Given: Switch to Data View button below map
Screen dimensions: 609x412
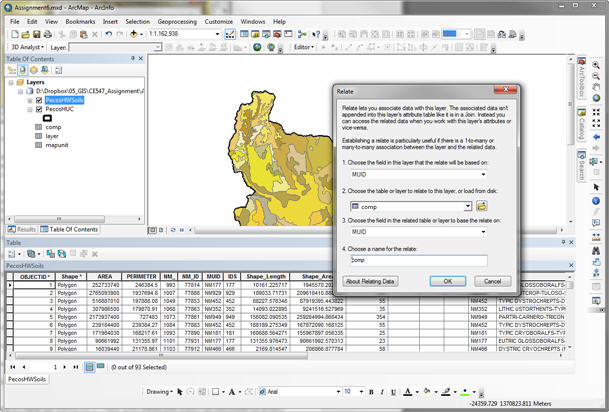Looking at the screenshot, I should 153,230.
